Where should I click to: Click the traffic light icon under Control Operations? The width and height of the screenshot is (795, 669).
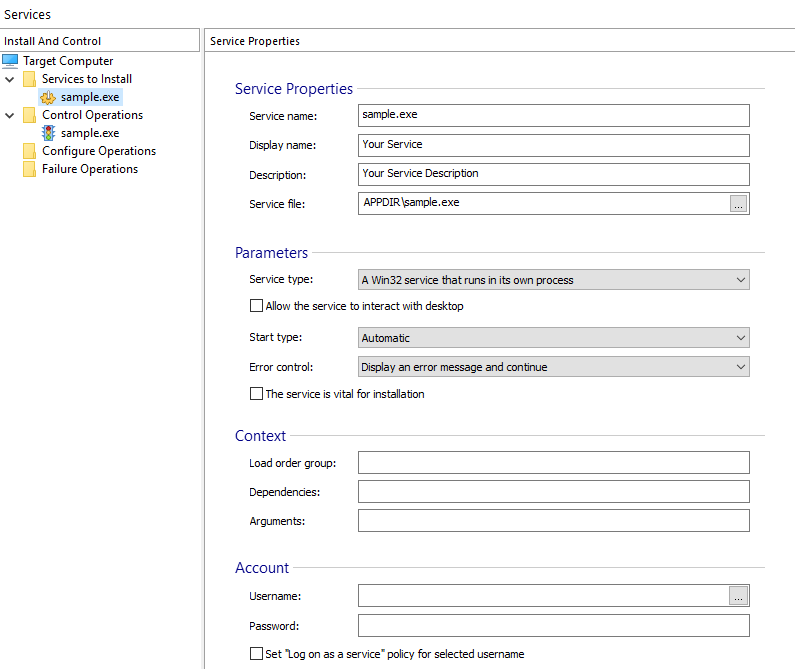pyautogui.click(x=48, y=133)
